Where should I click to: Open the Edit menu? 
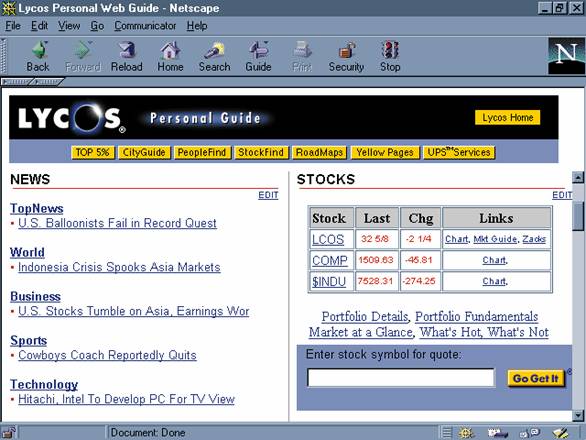39,26
